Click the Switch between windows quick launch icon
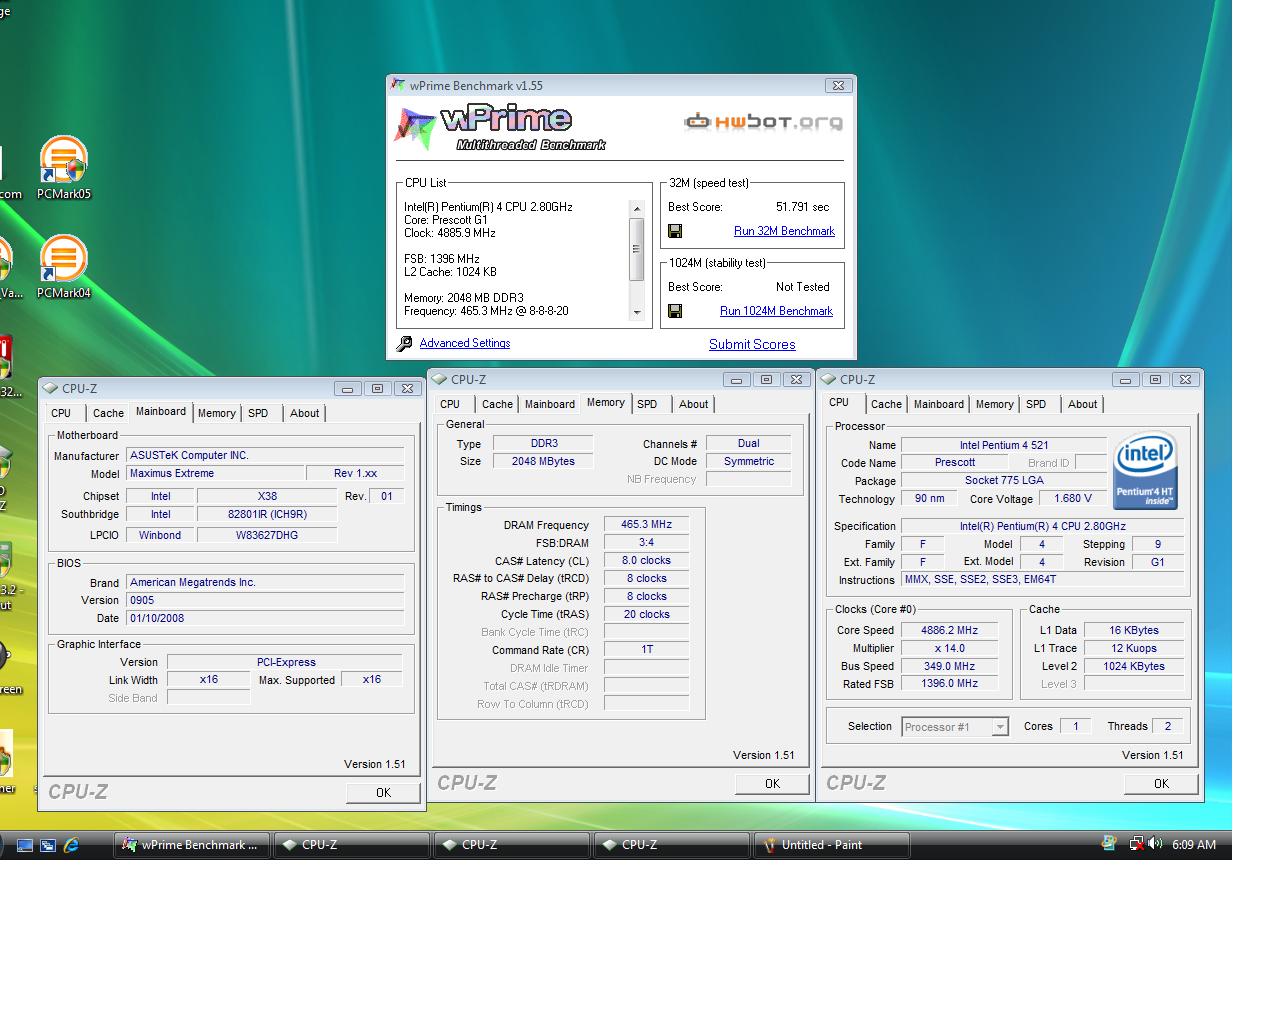Screen dimensions: 1280x1024 48,845
